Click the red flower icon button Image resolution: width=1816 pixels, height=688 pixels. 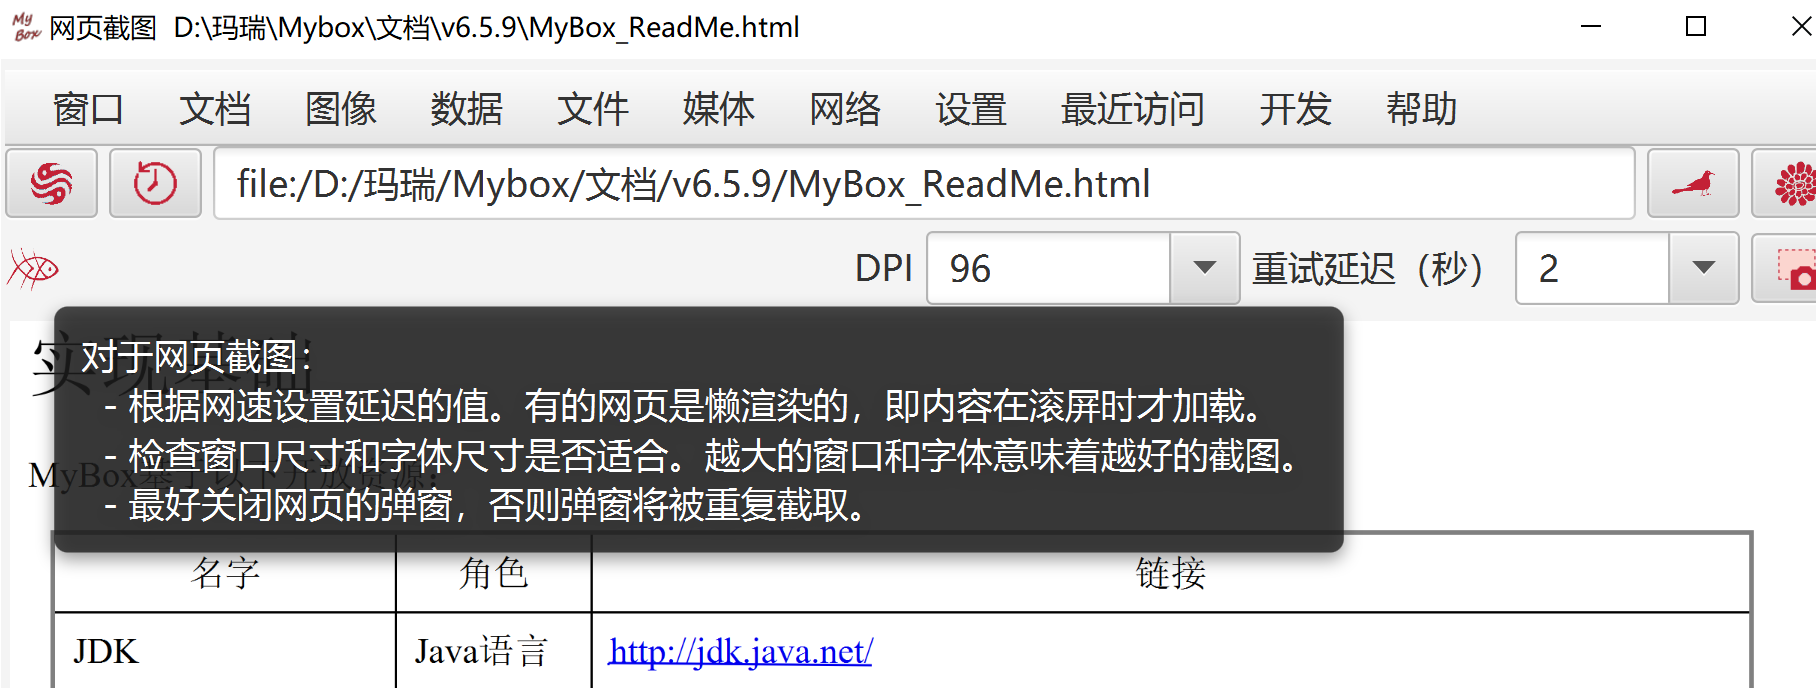(x=1788, y=183)
